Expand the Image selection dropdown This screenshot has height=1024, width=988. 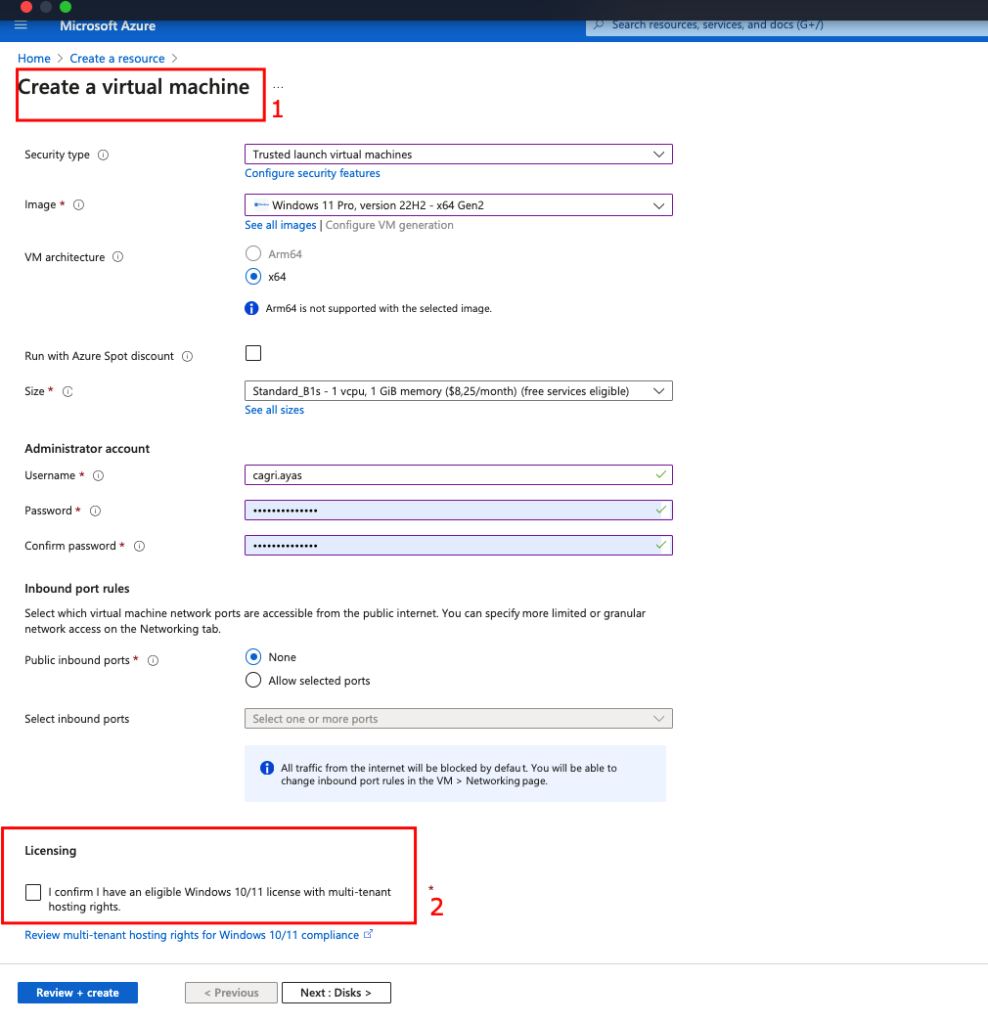pos(458,205)
